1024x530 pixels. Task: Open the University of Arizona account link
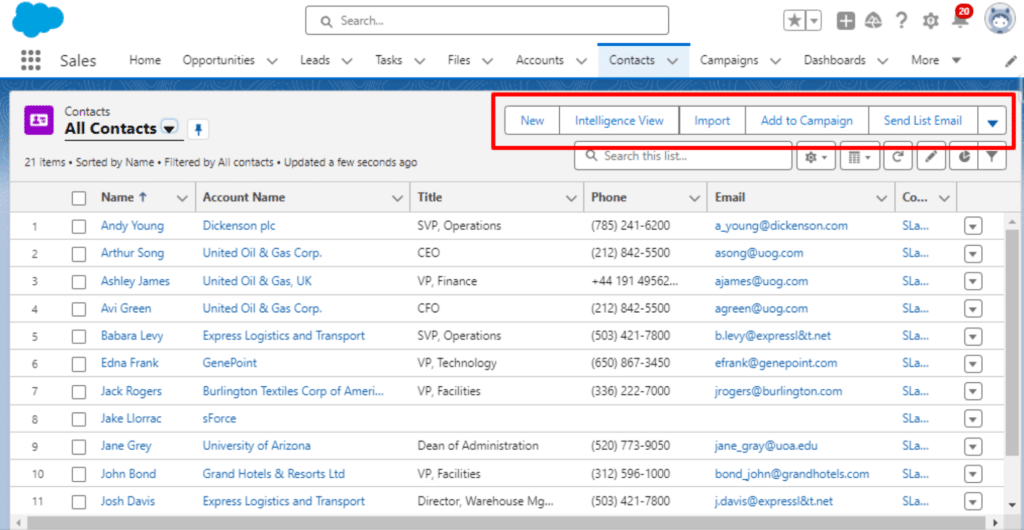[257, 446]
